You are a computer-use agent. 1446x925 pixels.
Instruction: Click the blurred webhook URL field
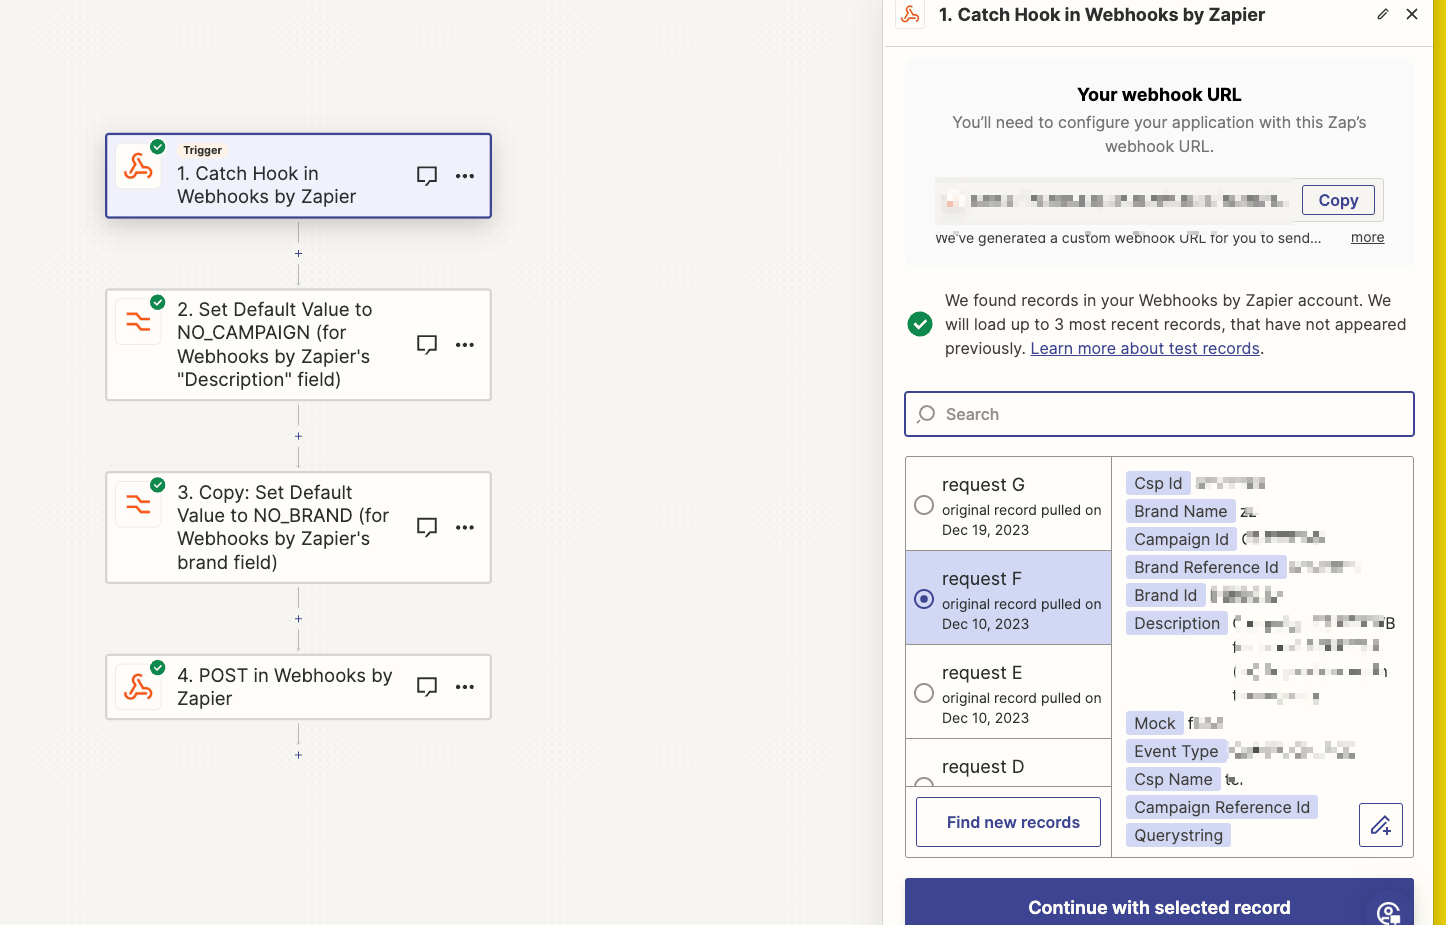click(1116, 200)
